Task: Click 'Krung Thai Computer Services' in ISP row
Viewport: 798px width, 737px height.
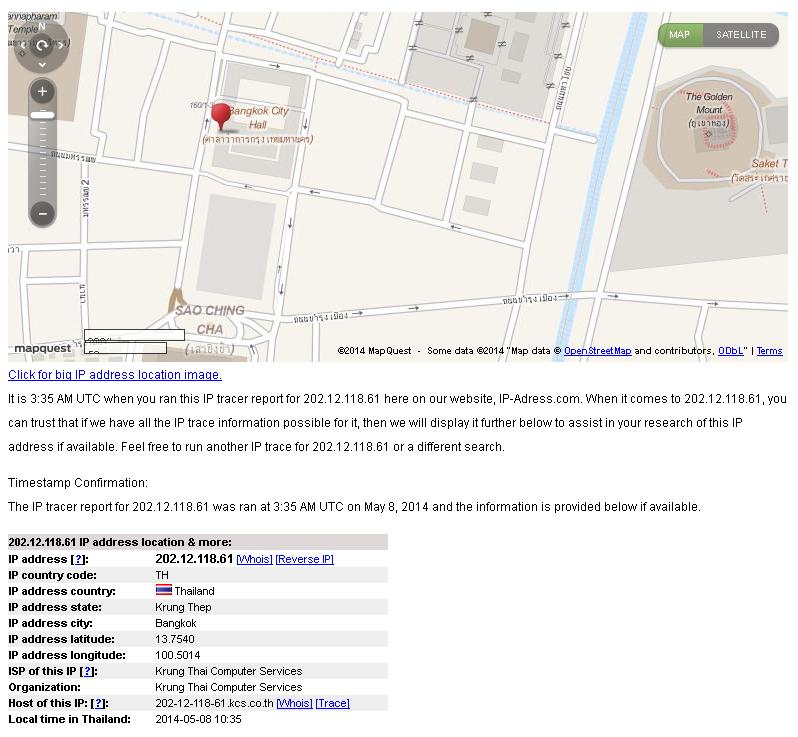Action: [229, 671]
